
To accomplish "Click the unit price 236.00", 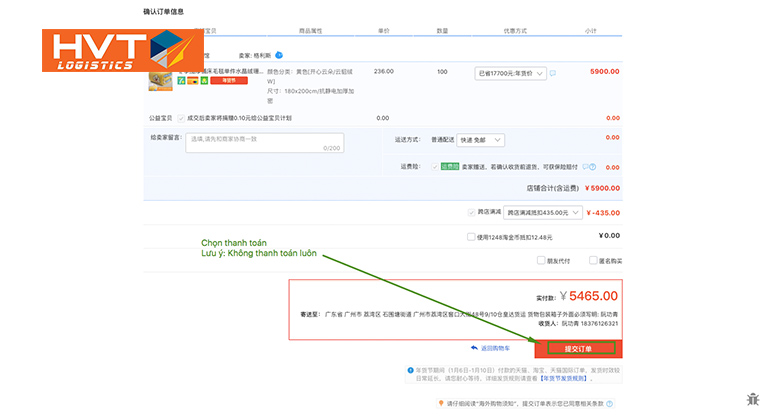I will [384, 72].
